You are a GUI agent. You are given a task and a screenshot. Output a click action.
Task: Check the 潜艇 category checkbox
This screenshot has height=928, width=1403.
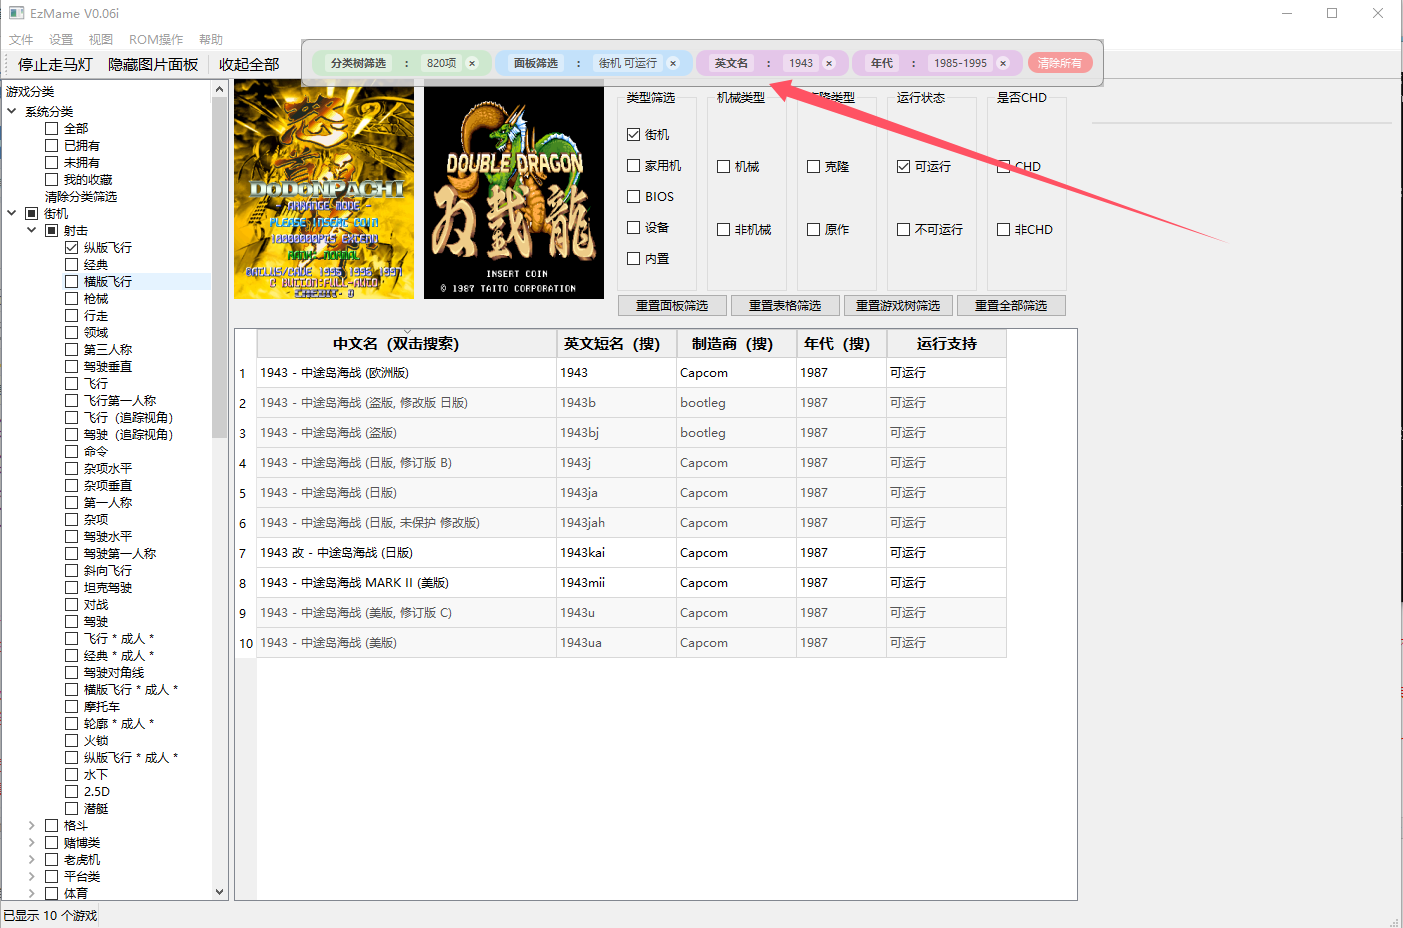[x=71, y=808]
